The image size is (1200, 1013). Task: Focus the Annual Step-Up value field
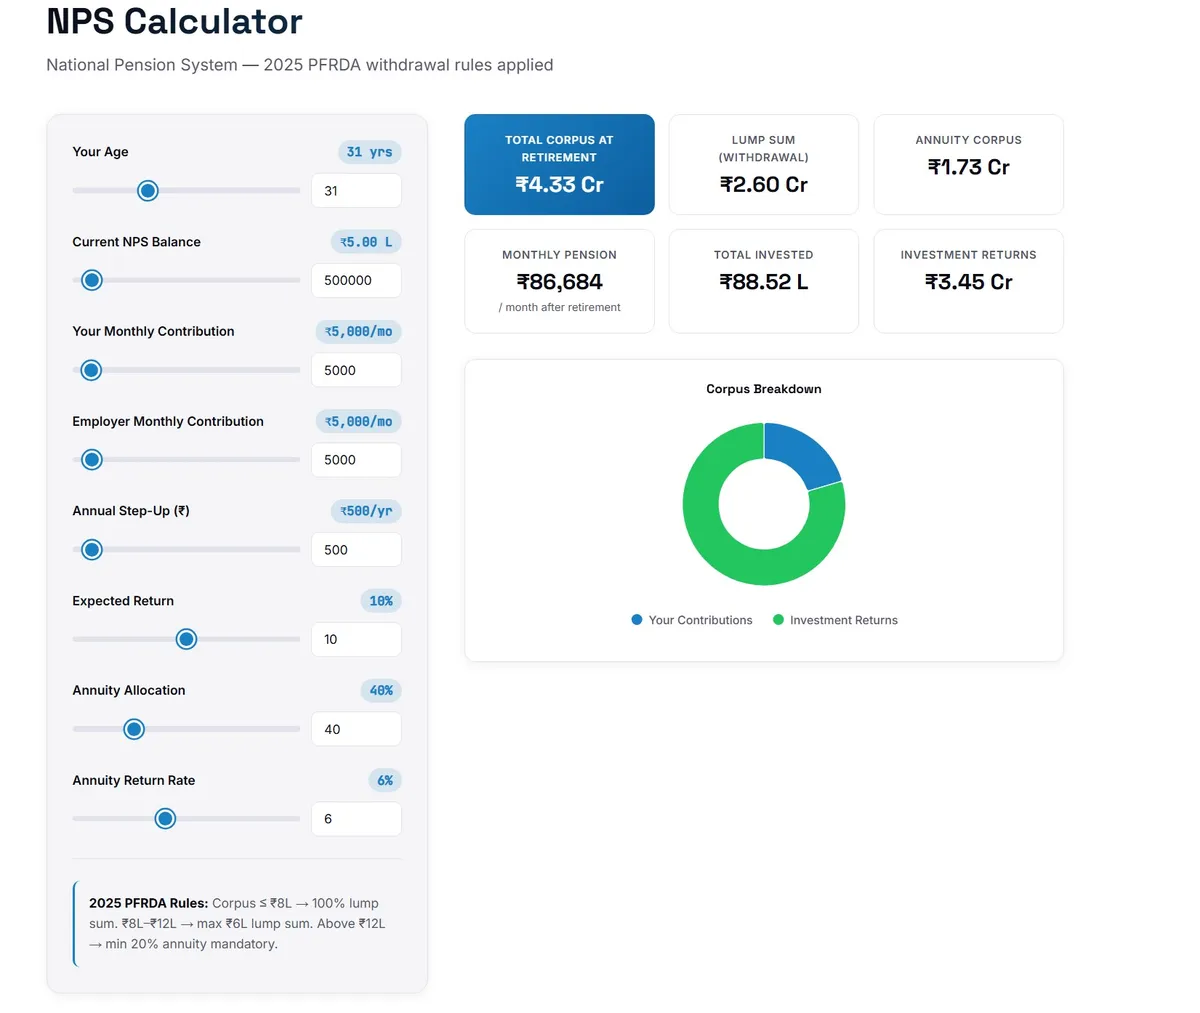356,550
